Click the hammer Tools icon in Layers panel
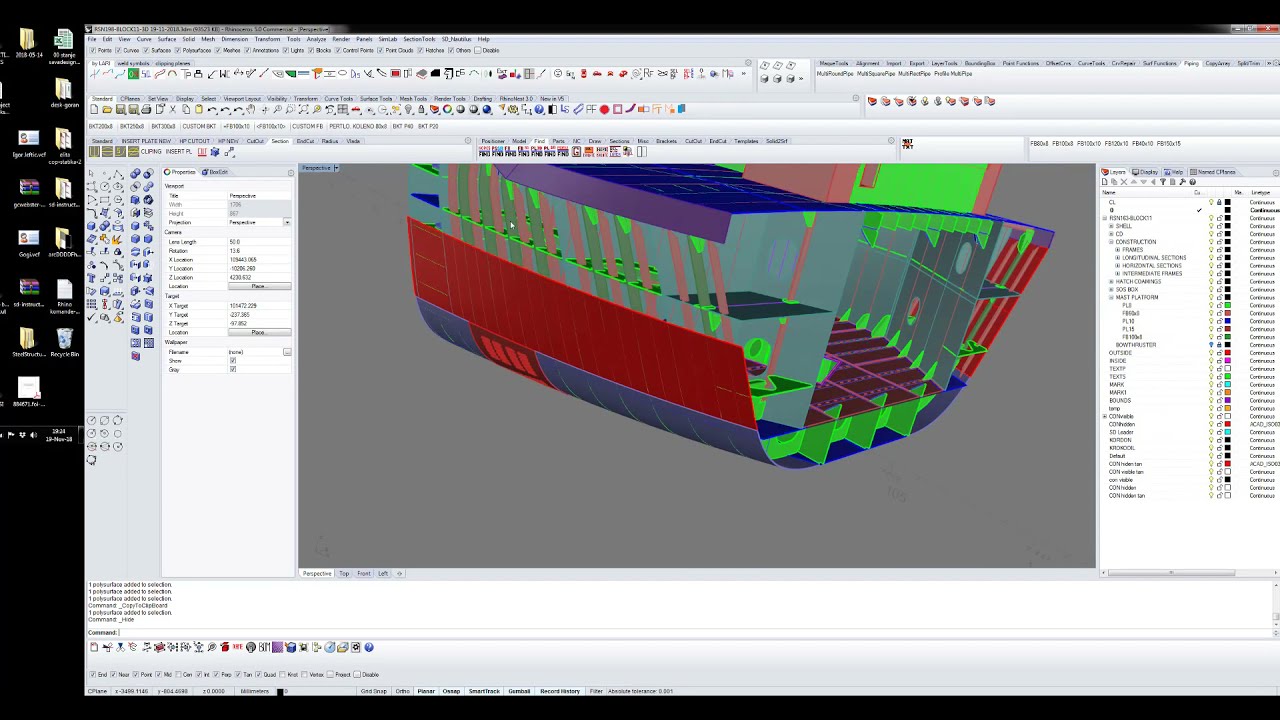 (x=1182, y=182)
